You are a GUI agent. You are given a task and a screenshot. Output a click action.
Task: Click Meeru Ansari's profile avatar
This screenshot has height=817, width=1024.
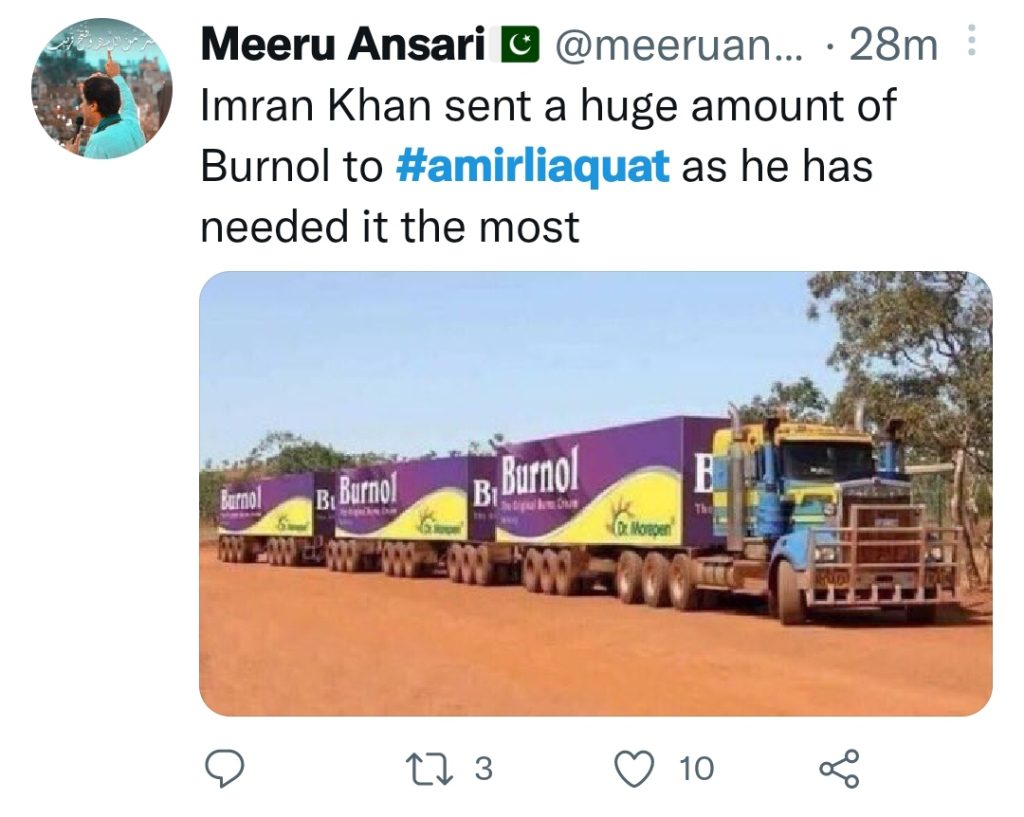coord(102,88)
